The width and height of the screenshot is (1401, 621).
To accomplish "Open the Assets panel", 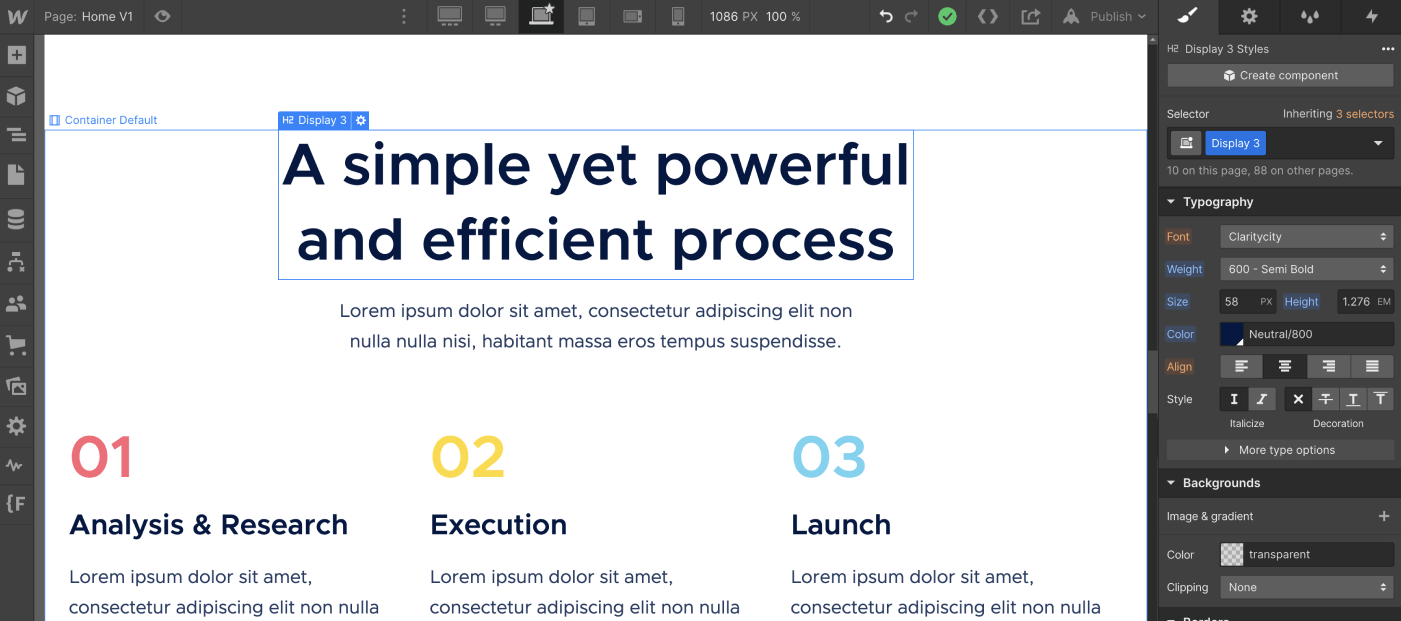I will [16, 386].
